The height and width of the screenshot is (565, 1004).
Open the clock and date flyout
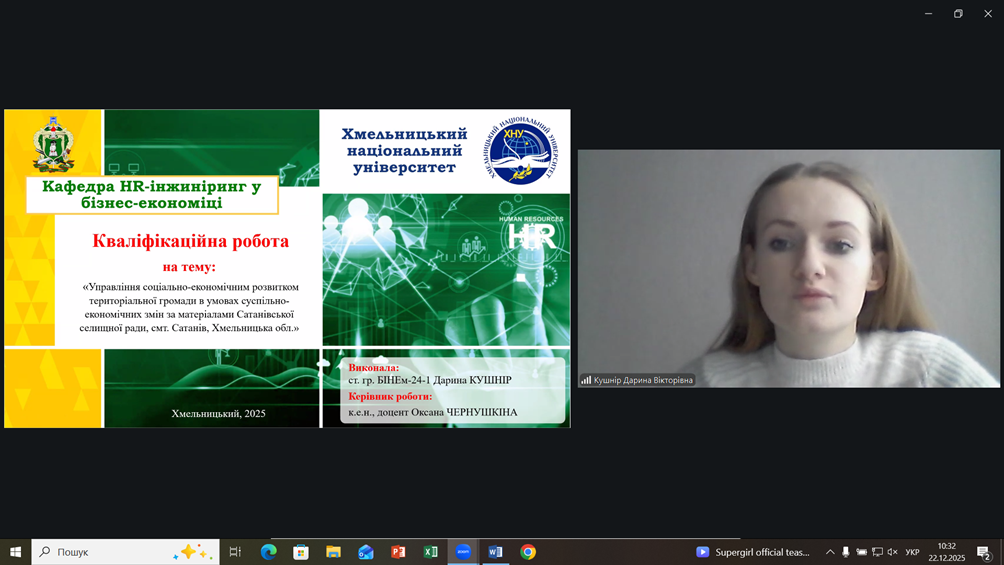pyautogui.click(x=946, y=552)
